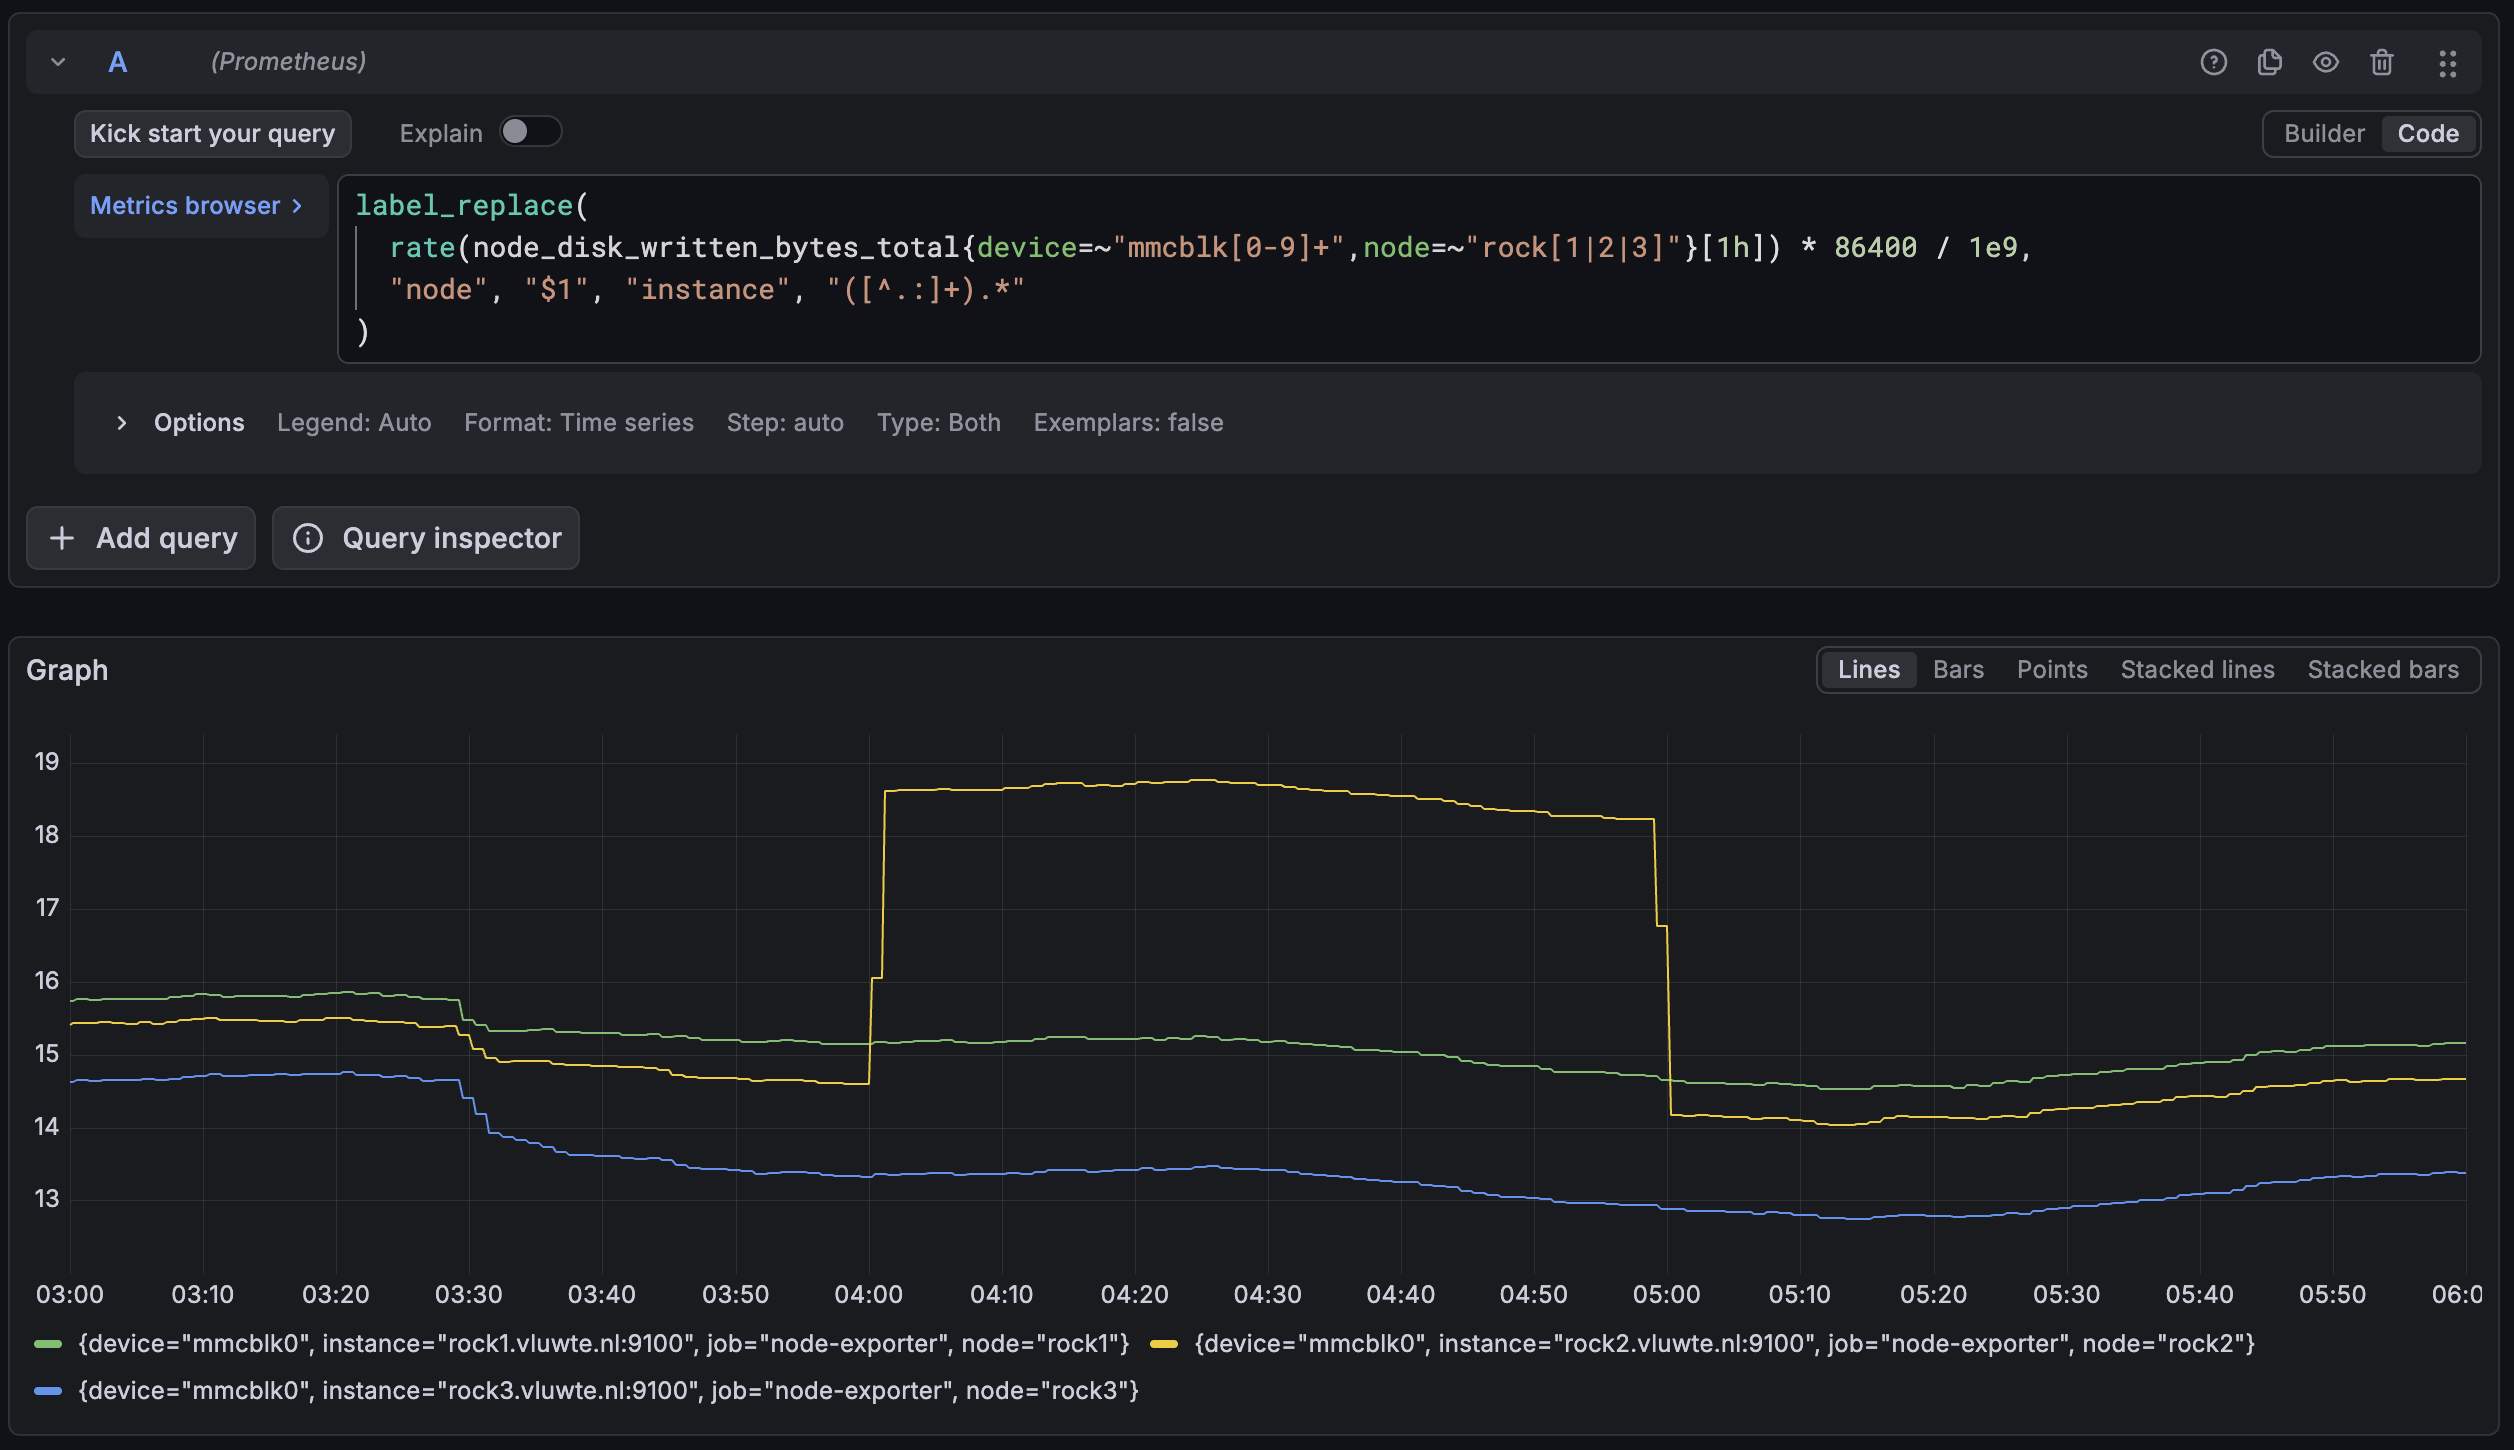Select Points graph style

[2052, 670]
